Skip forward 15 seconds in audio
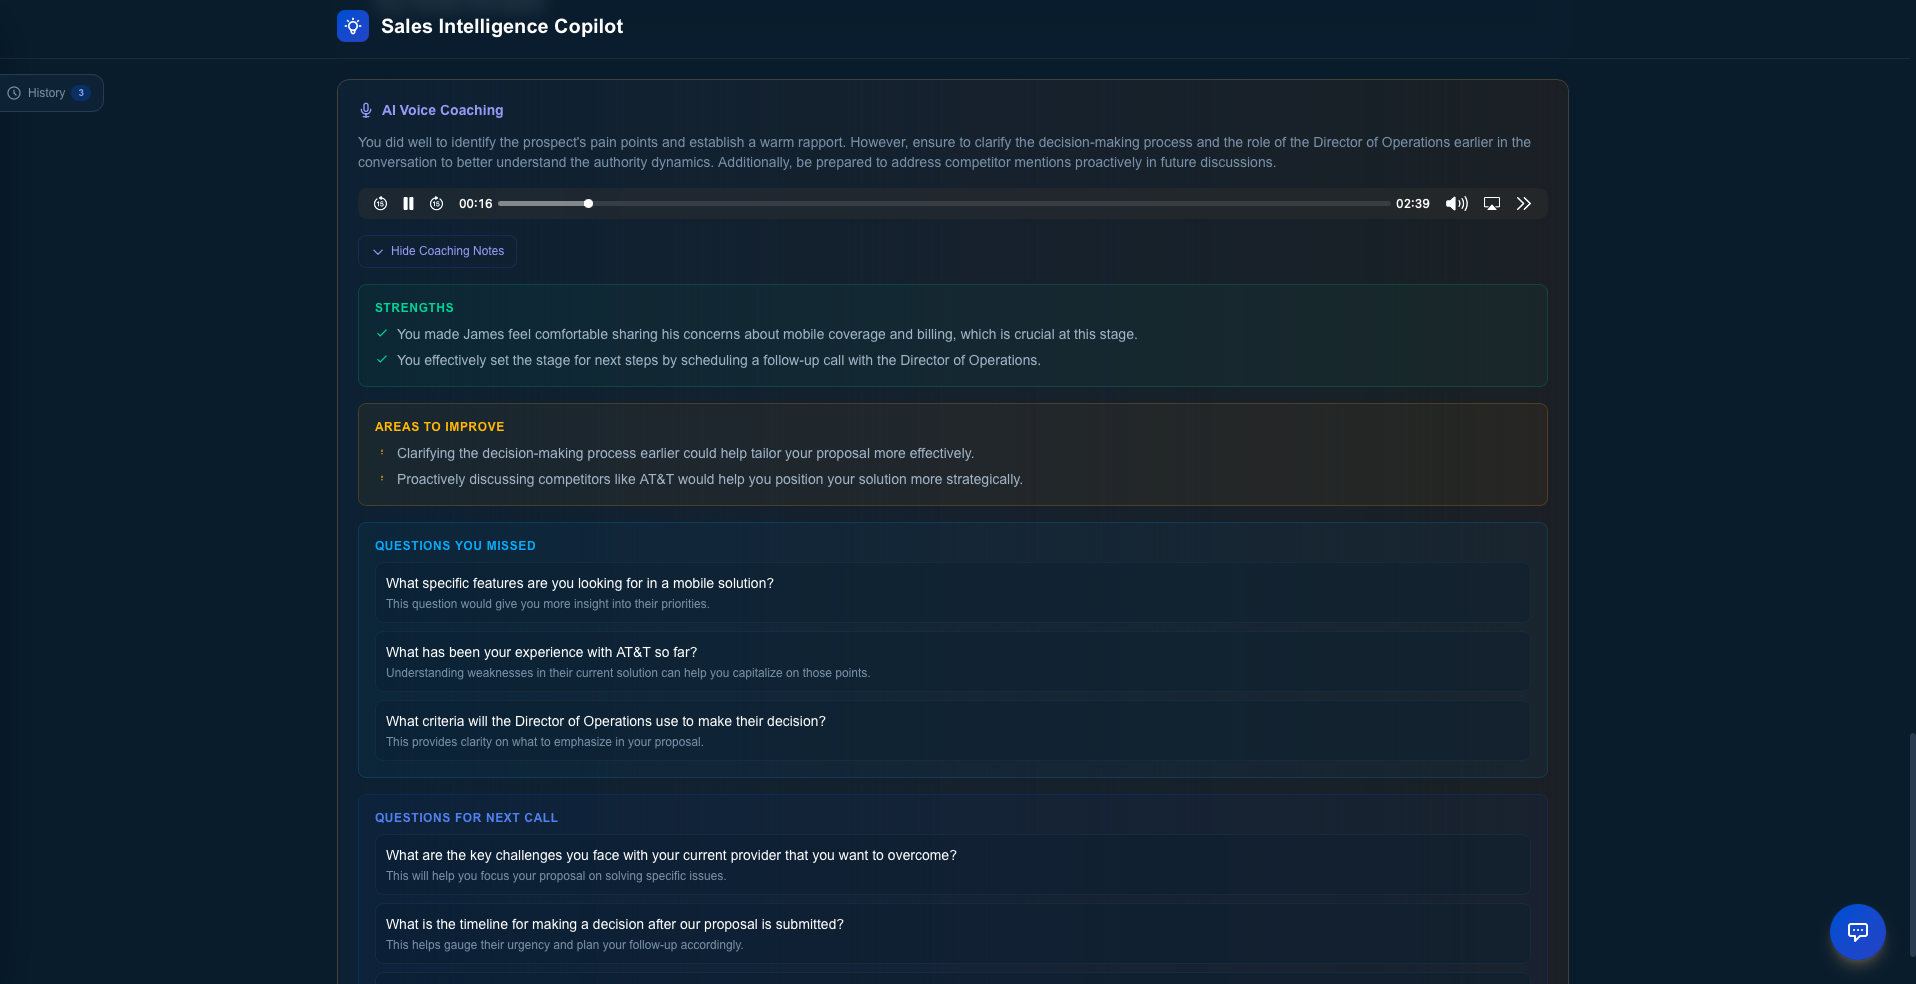 [x=437, y=204]
